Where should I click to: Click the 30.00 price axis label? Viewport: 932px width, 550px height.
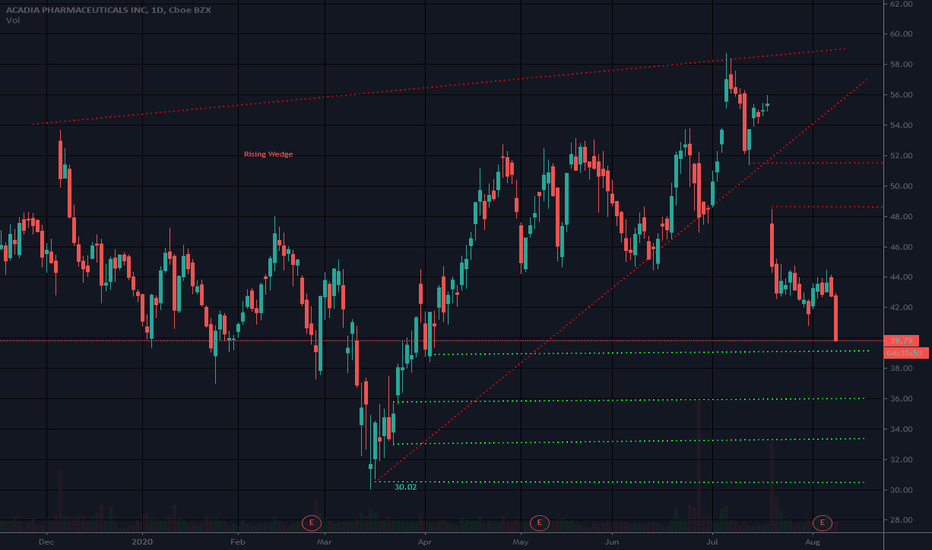point(901,490)
